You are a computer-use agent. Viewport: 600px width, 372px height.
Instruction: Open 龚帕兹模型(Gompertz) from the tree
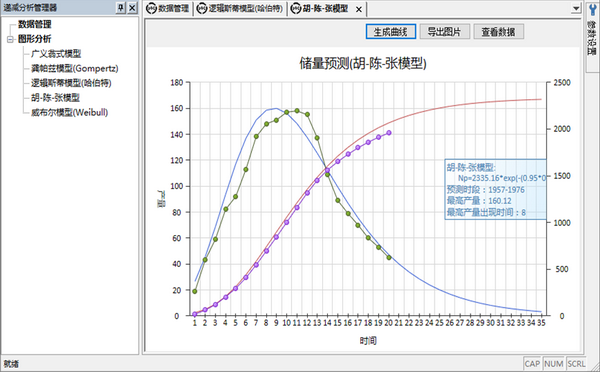click(x=75, y=68)
